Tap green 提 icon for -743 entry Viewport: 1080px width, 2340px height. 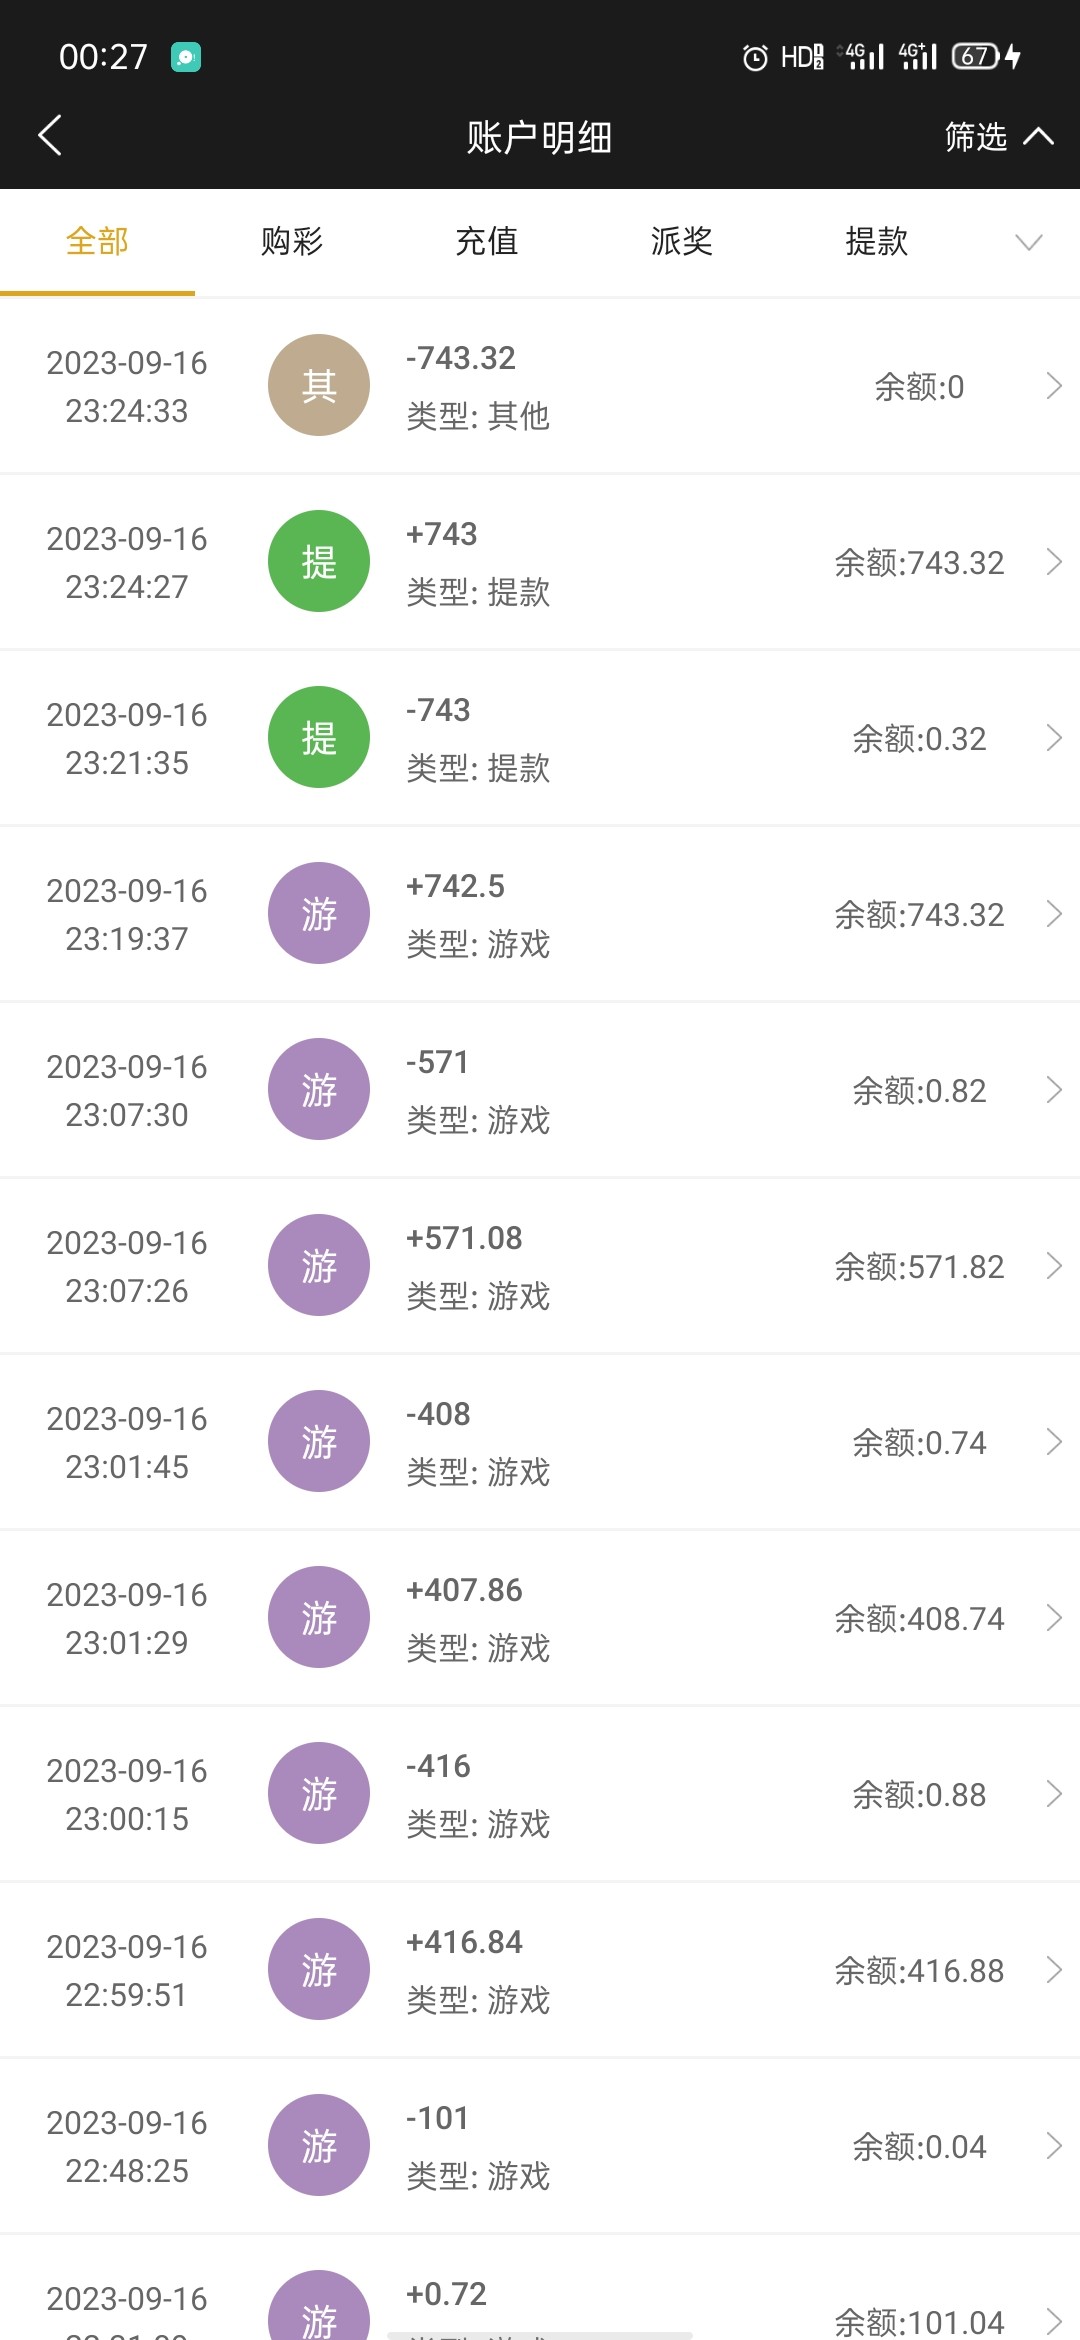coord(319,737)
